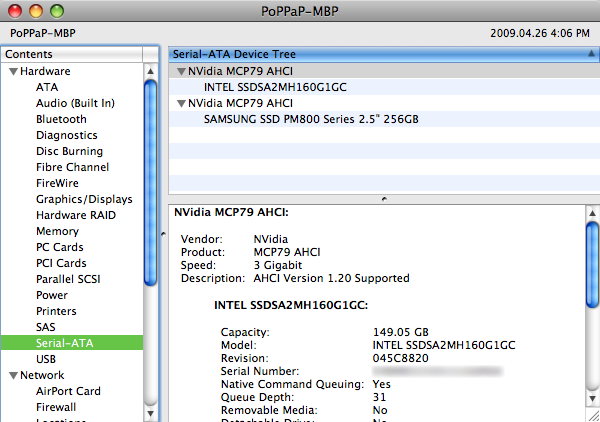
Task: Click the vertical sidebar splitter handle
Action: (163, 234)
